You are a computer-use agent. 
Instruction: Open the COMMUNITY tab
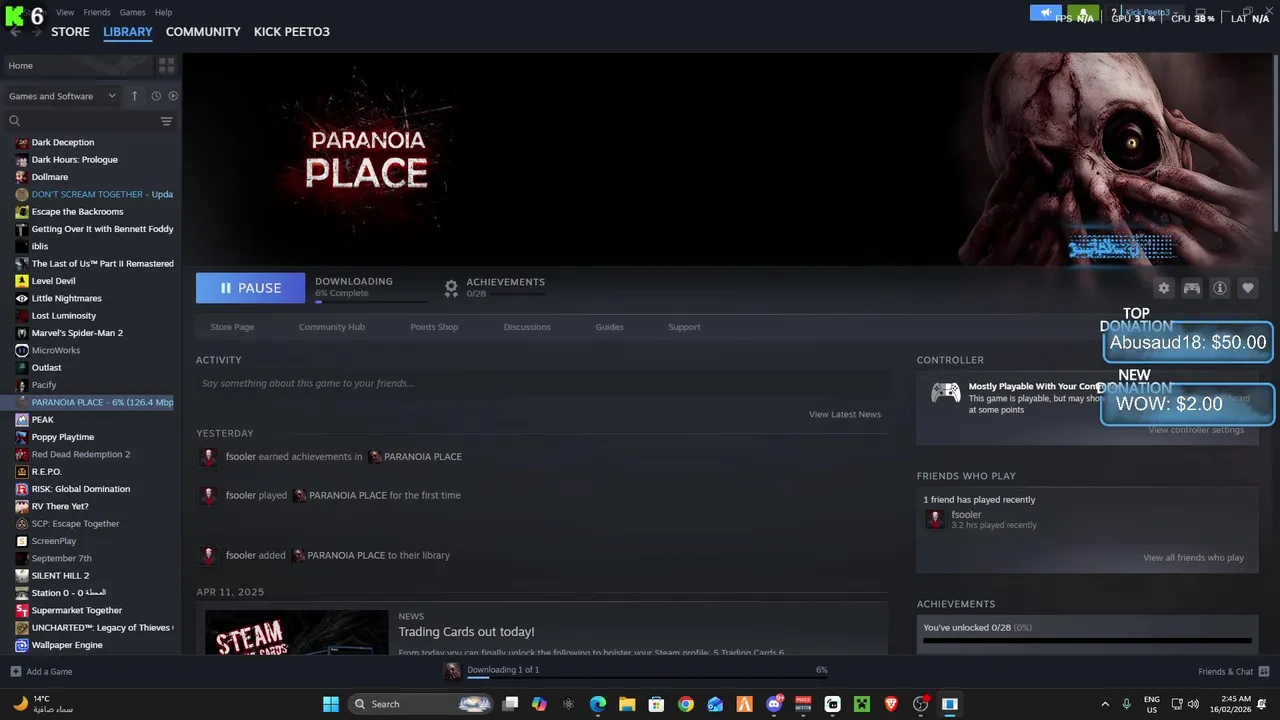click(203, 32)
